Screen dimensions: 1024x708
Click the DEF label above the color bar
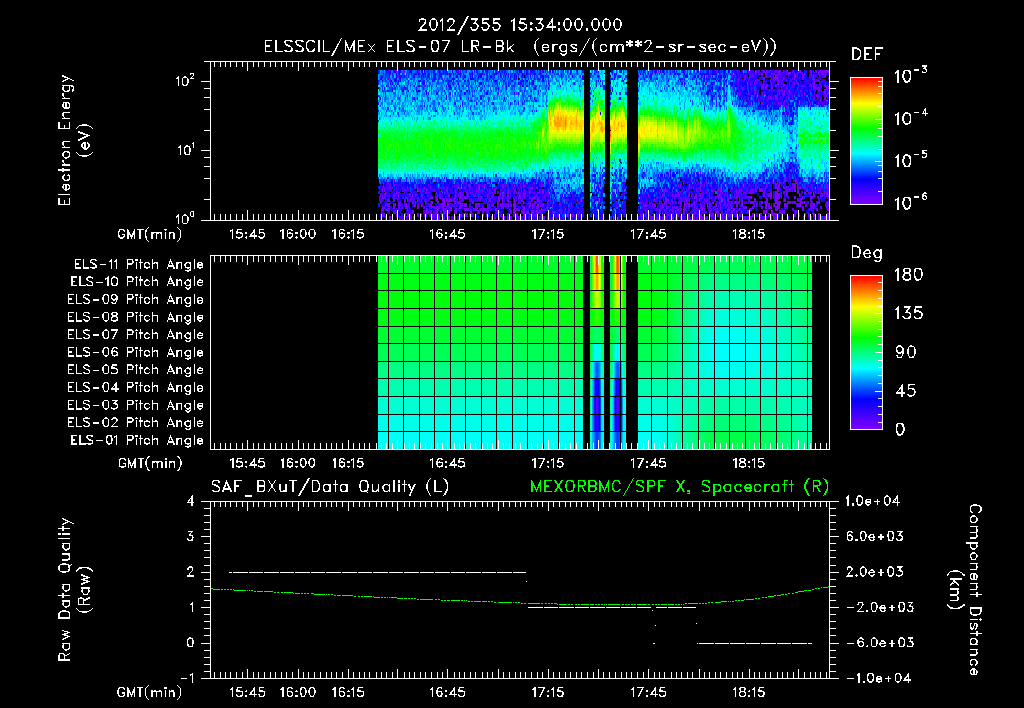click(867, 54)
